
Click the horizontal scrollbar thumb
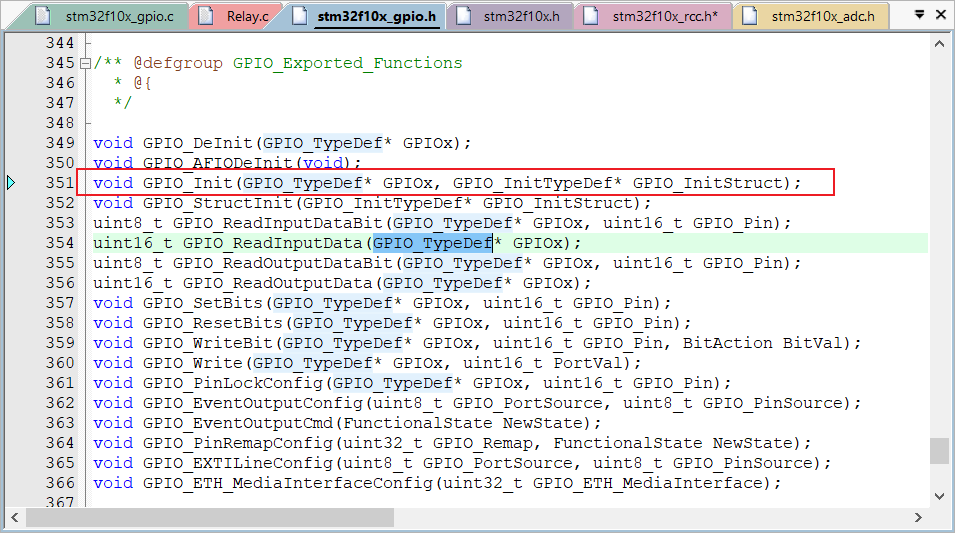[210, 518]
